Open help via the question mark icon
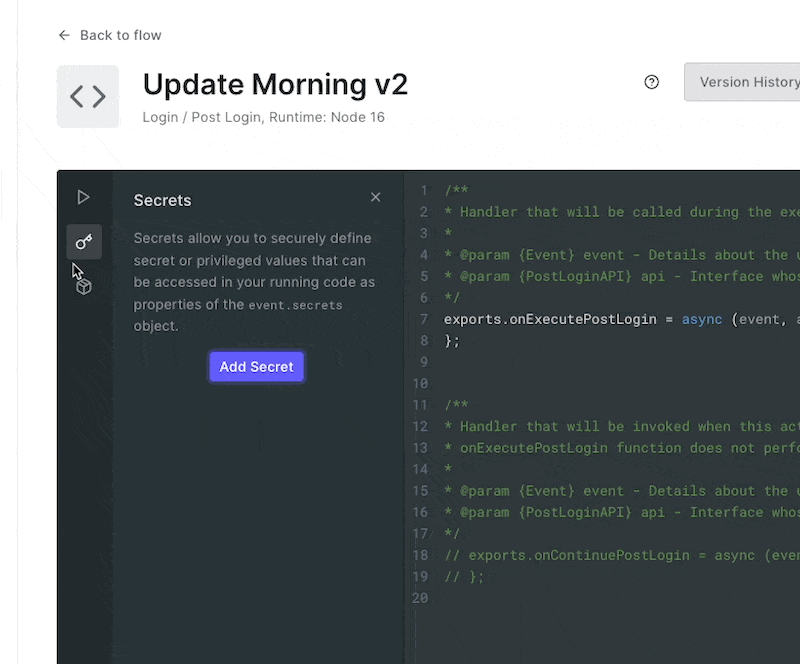Image resolution: width=800 pixels, height=664 pixels. tap(652, 82)
